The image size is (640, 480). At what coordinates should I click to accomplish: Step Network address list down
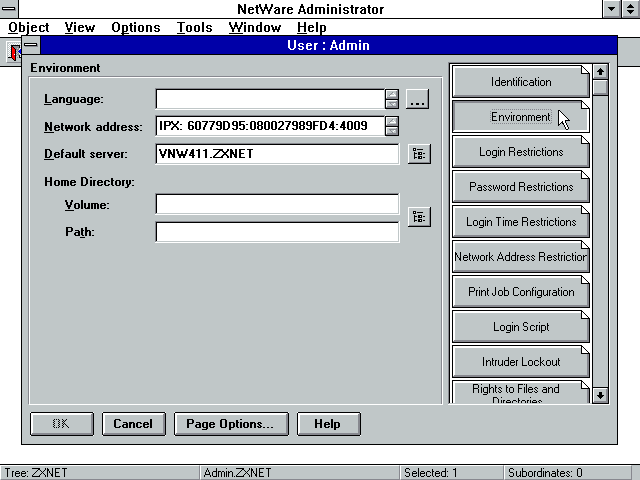coord(392,131)
